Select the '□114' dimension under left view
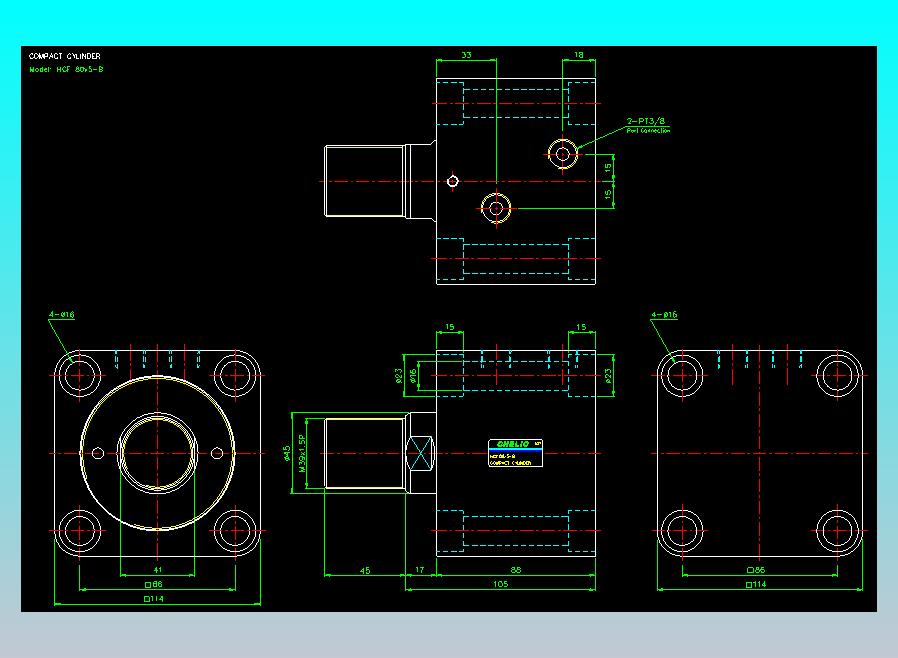The height and width of the screenshot is (658, 898). point(153,599)
